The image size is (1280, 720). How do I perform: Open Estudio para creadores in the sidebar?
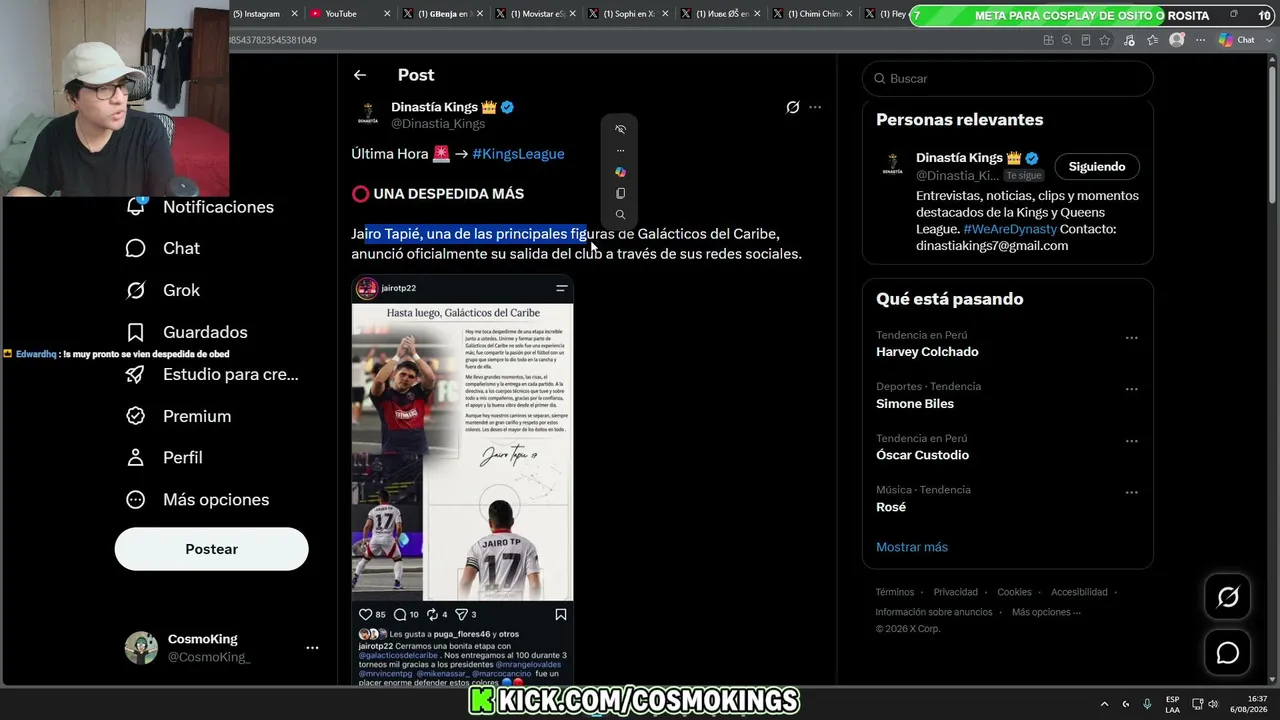212,374
